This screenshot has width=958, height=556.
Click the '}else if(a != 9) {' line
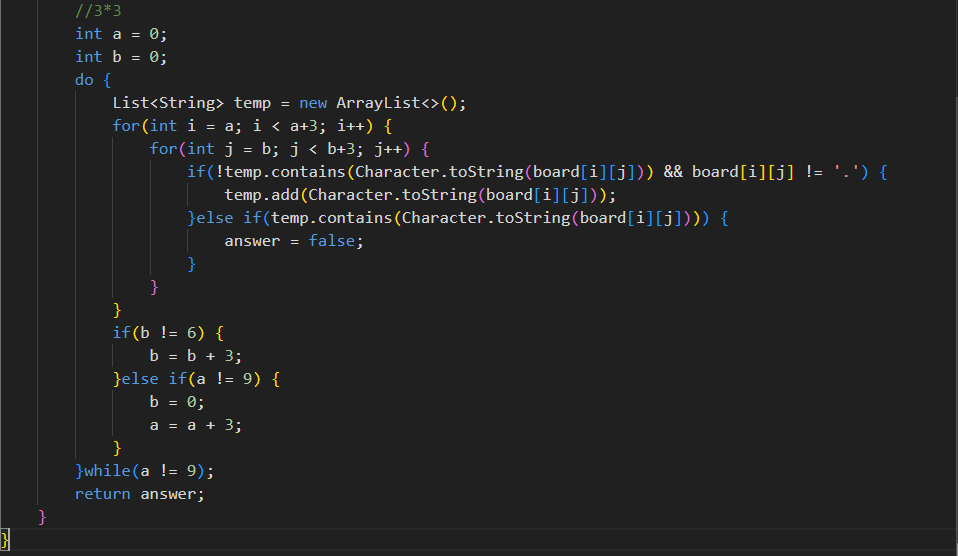pos(196,379)
